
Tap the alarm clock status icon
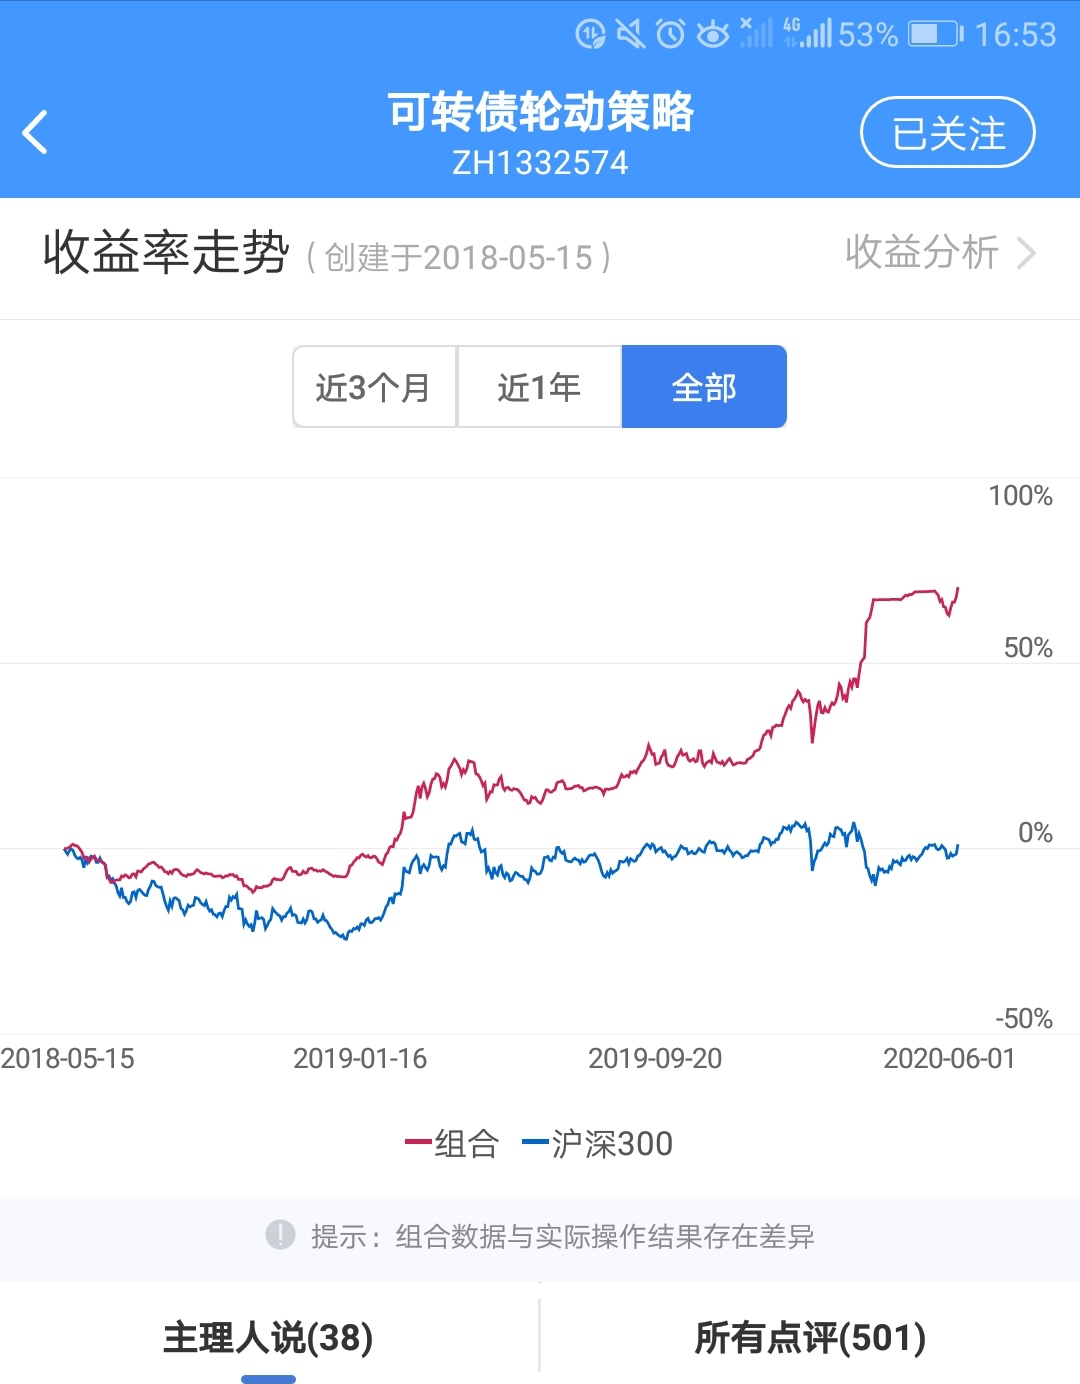670,34
